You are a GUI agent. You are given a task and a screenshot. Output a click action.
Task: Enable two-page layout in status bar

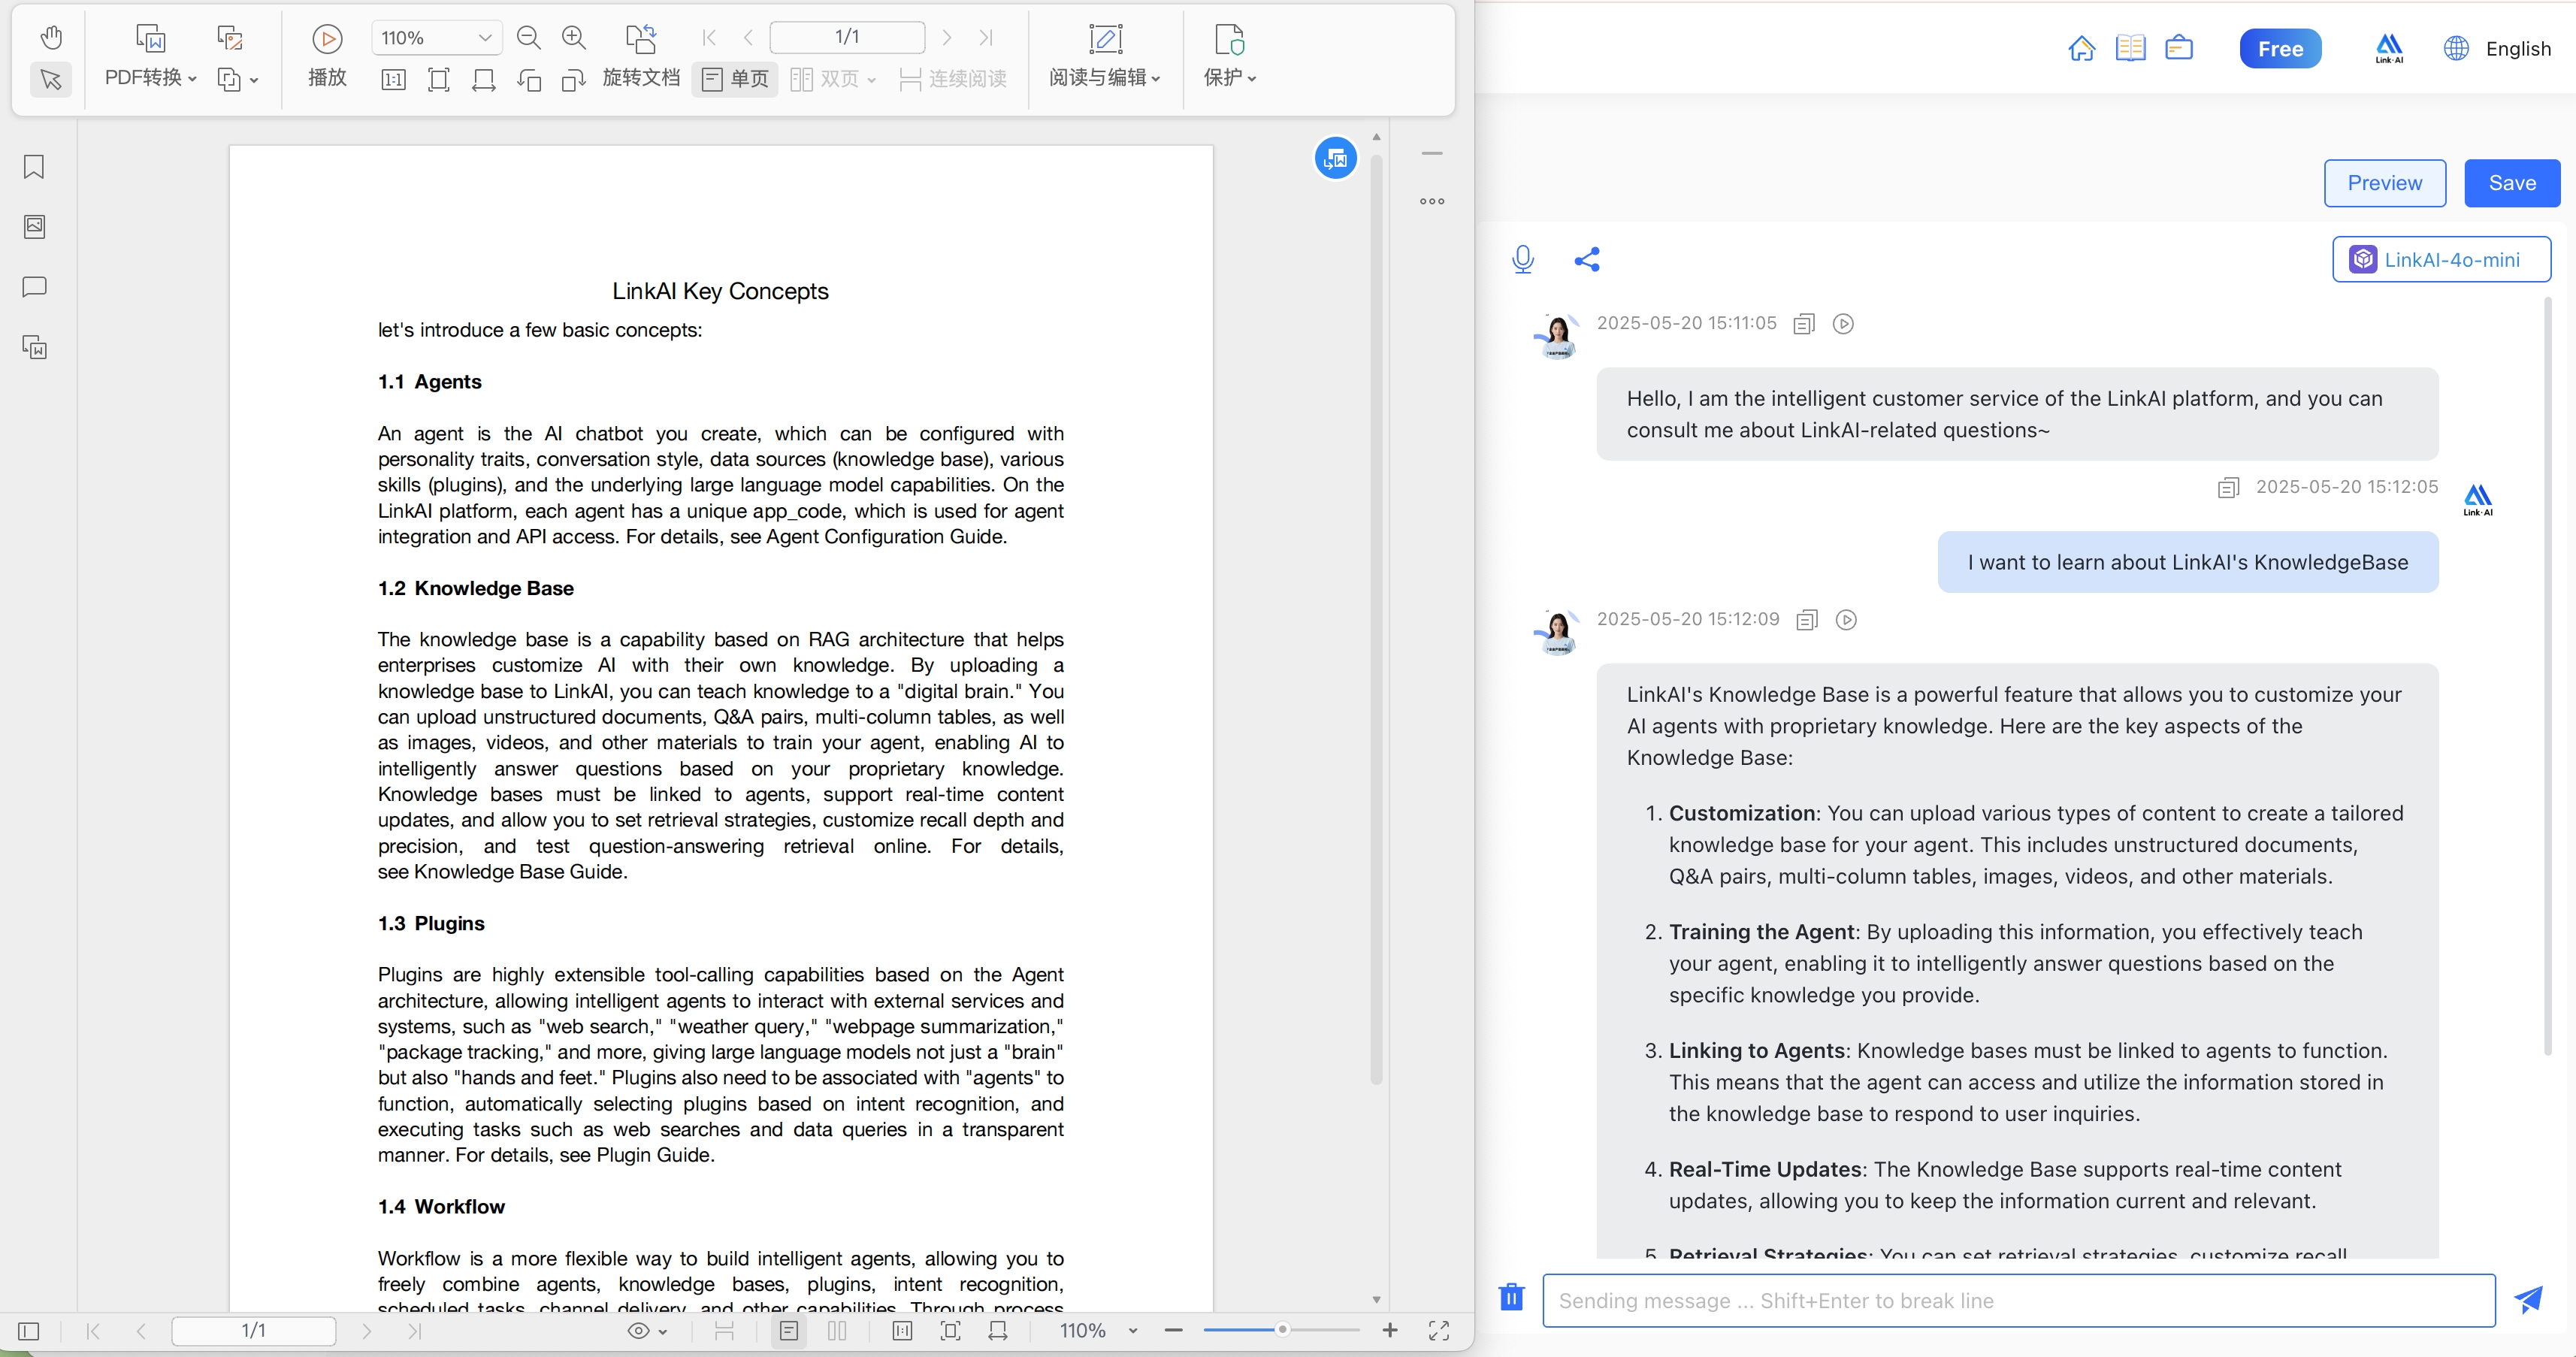point(837,1331)
